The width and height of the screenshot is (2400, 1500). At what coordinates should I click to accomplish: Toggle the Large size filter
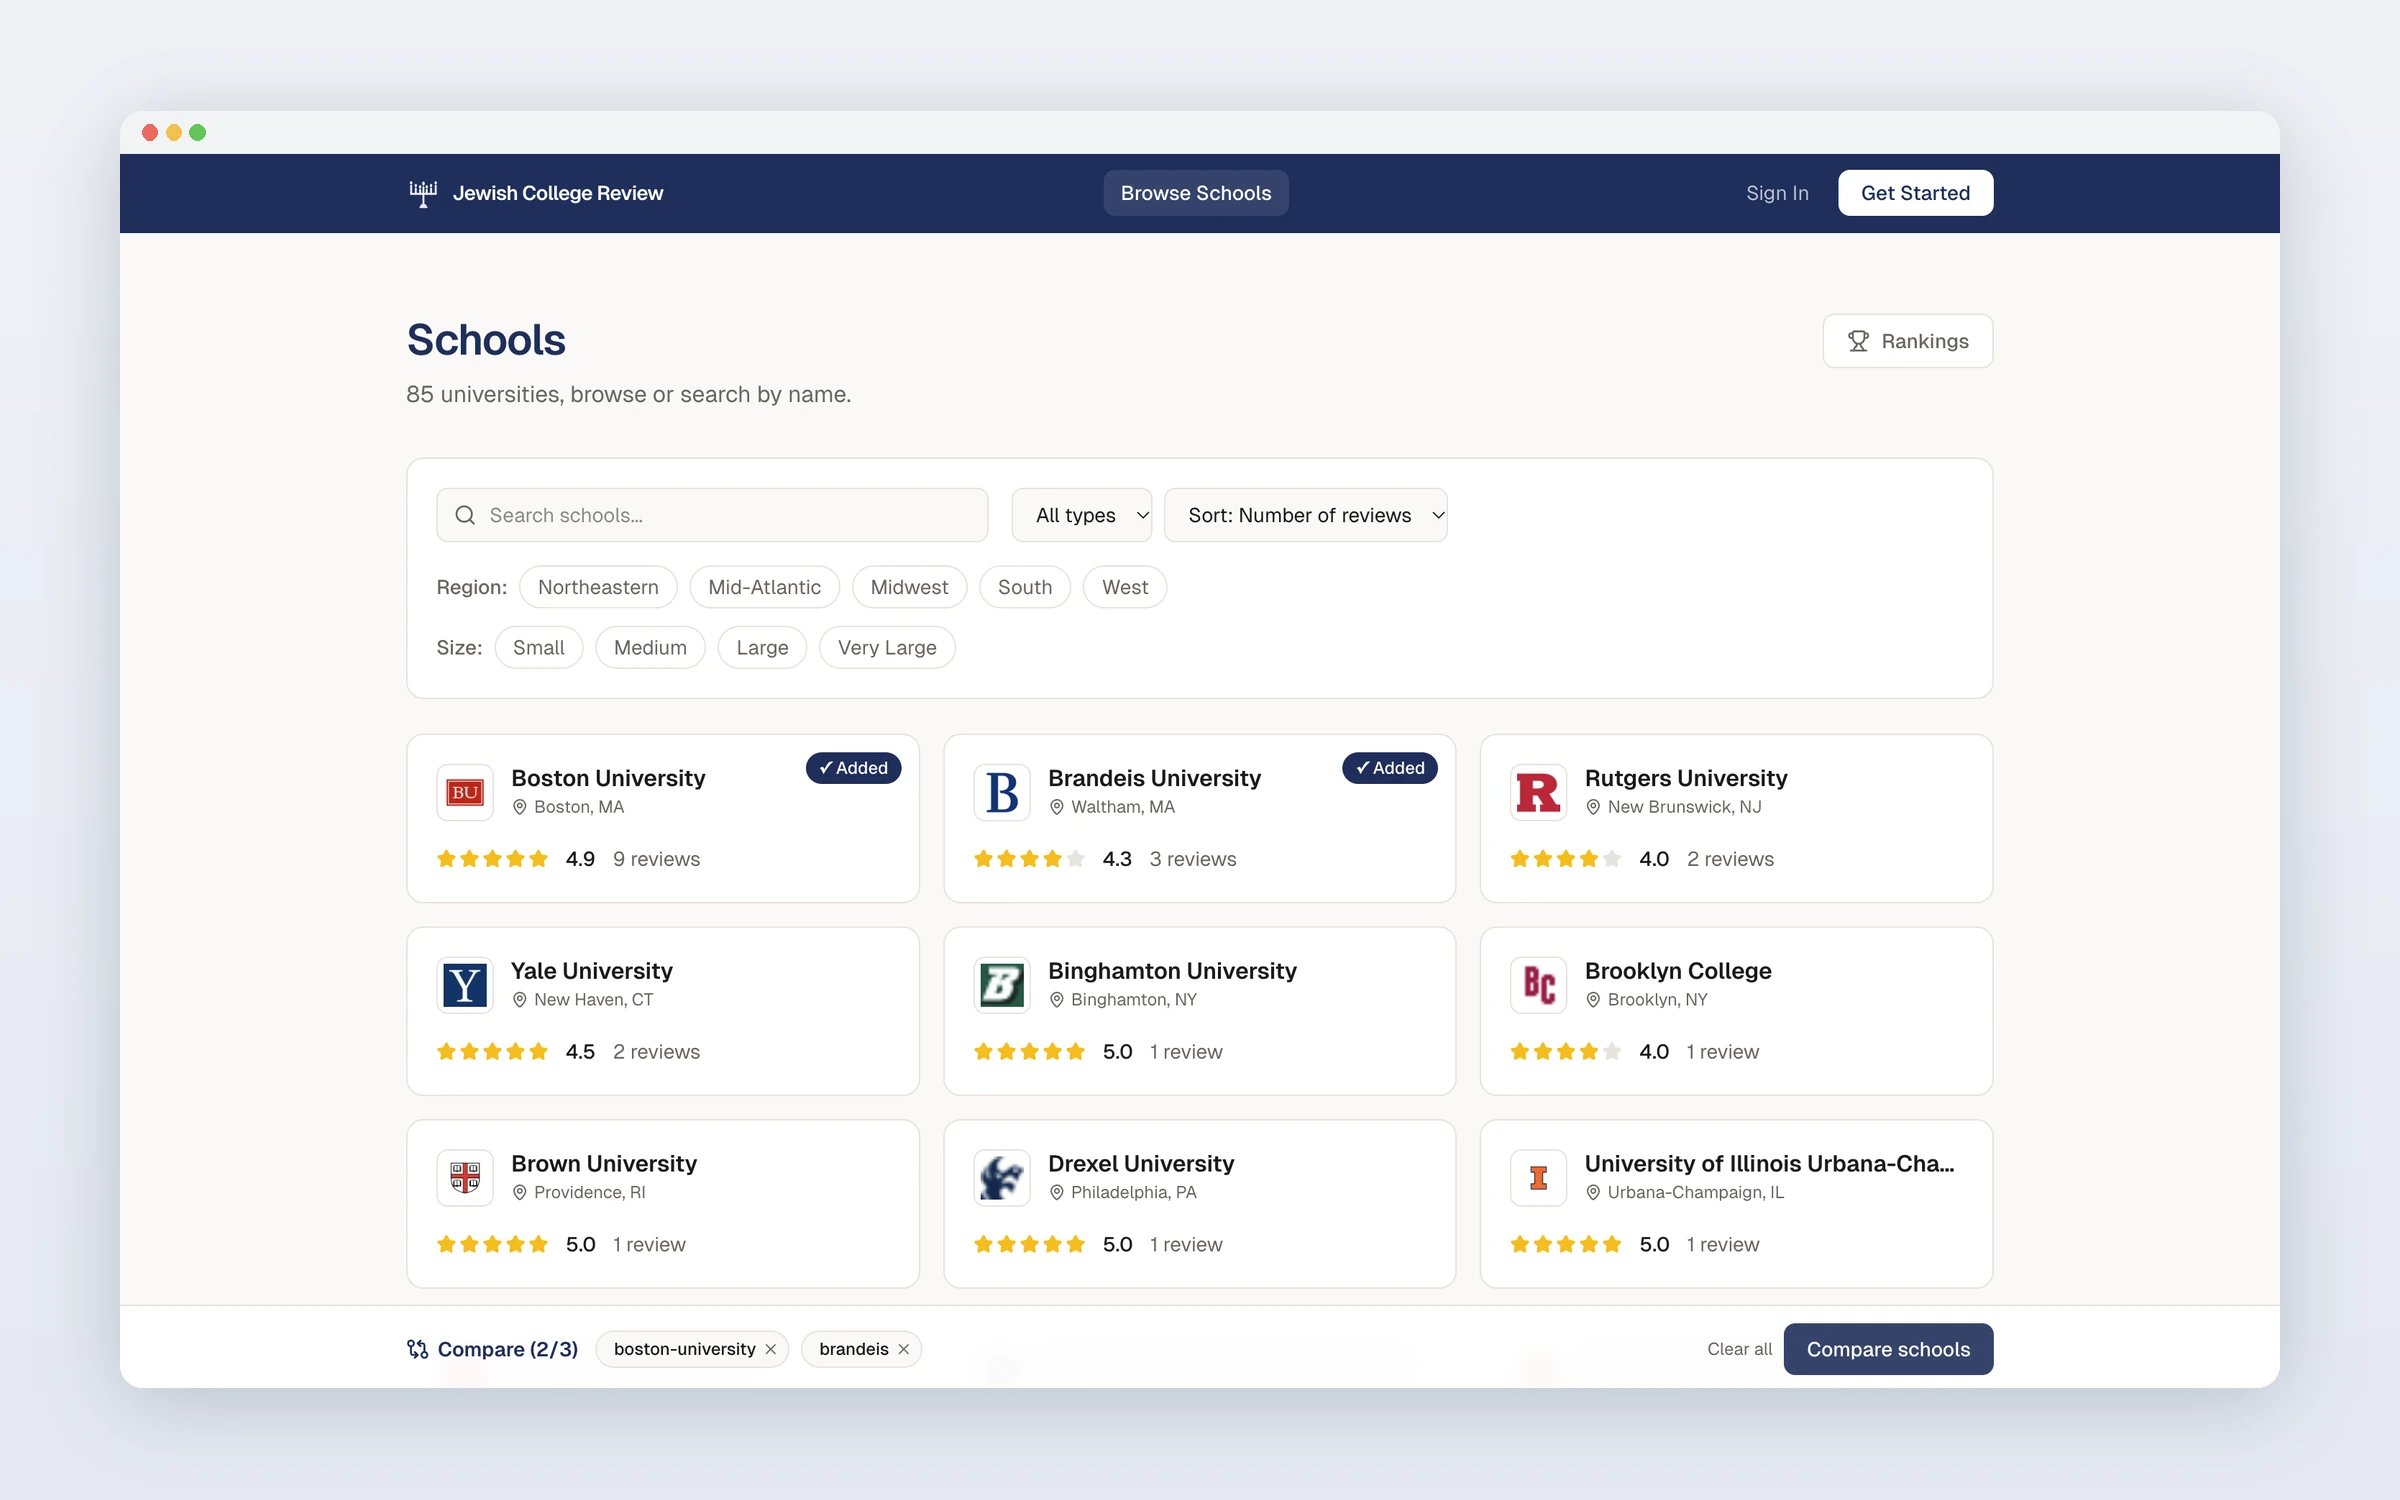point(762,647)
